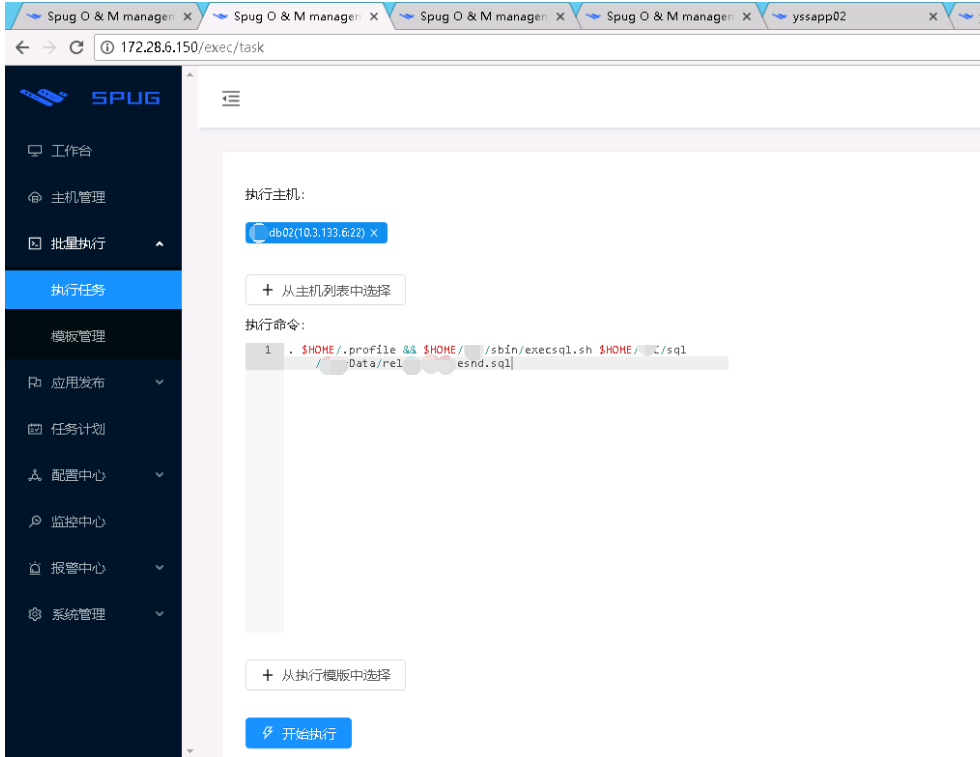Click the db02(10.3.133.6:22) host tag
Viewport: 980px width, 757px height.
316,233
